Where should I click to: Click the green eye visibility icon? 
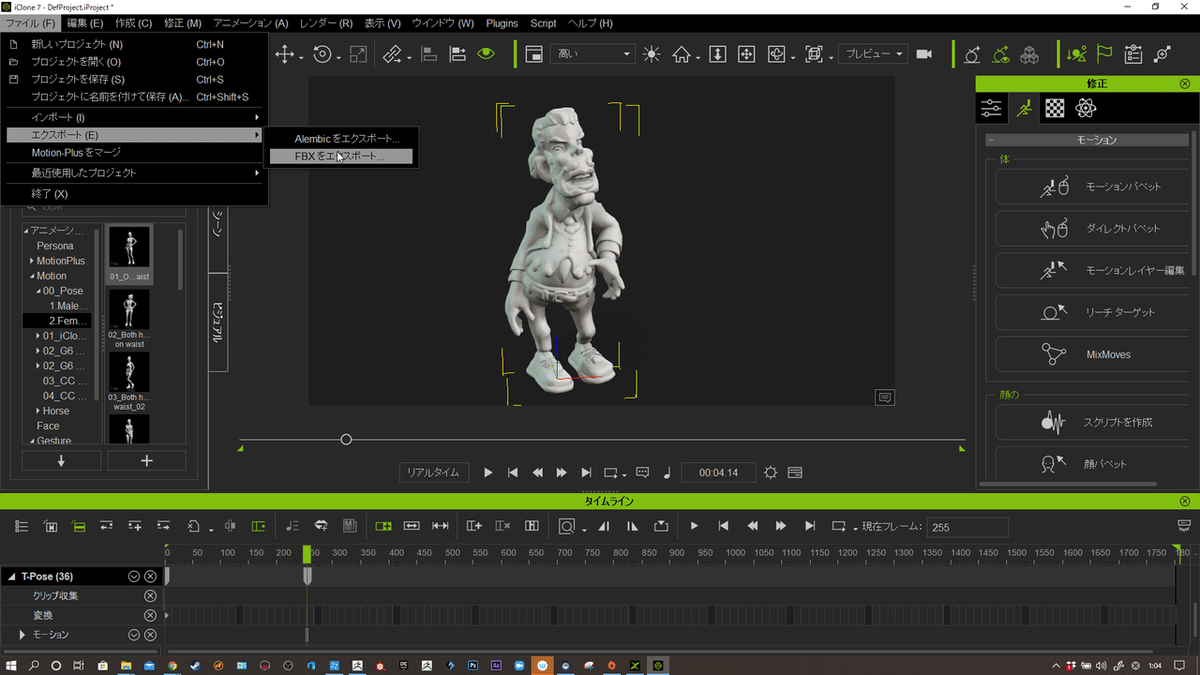pyautogui.click(x=486, y=54)
